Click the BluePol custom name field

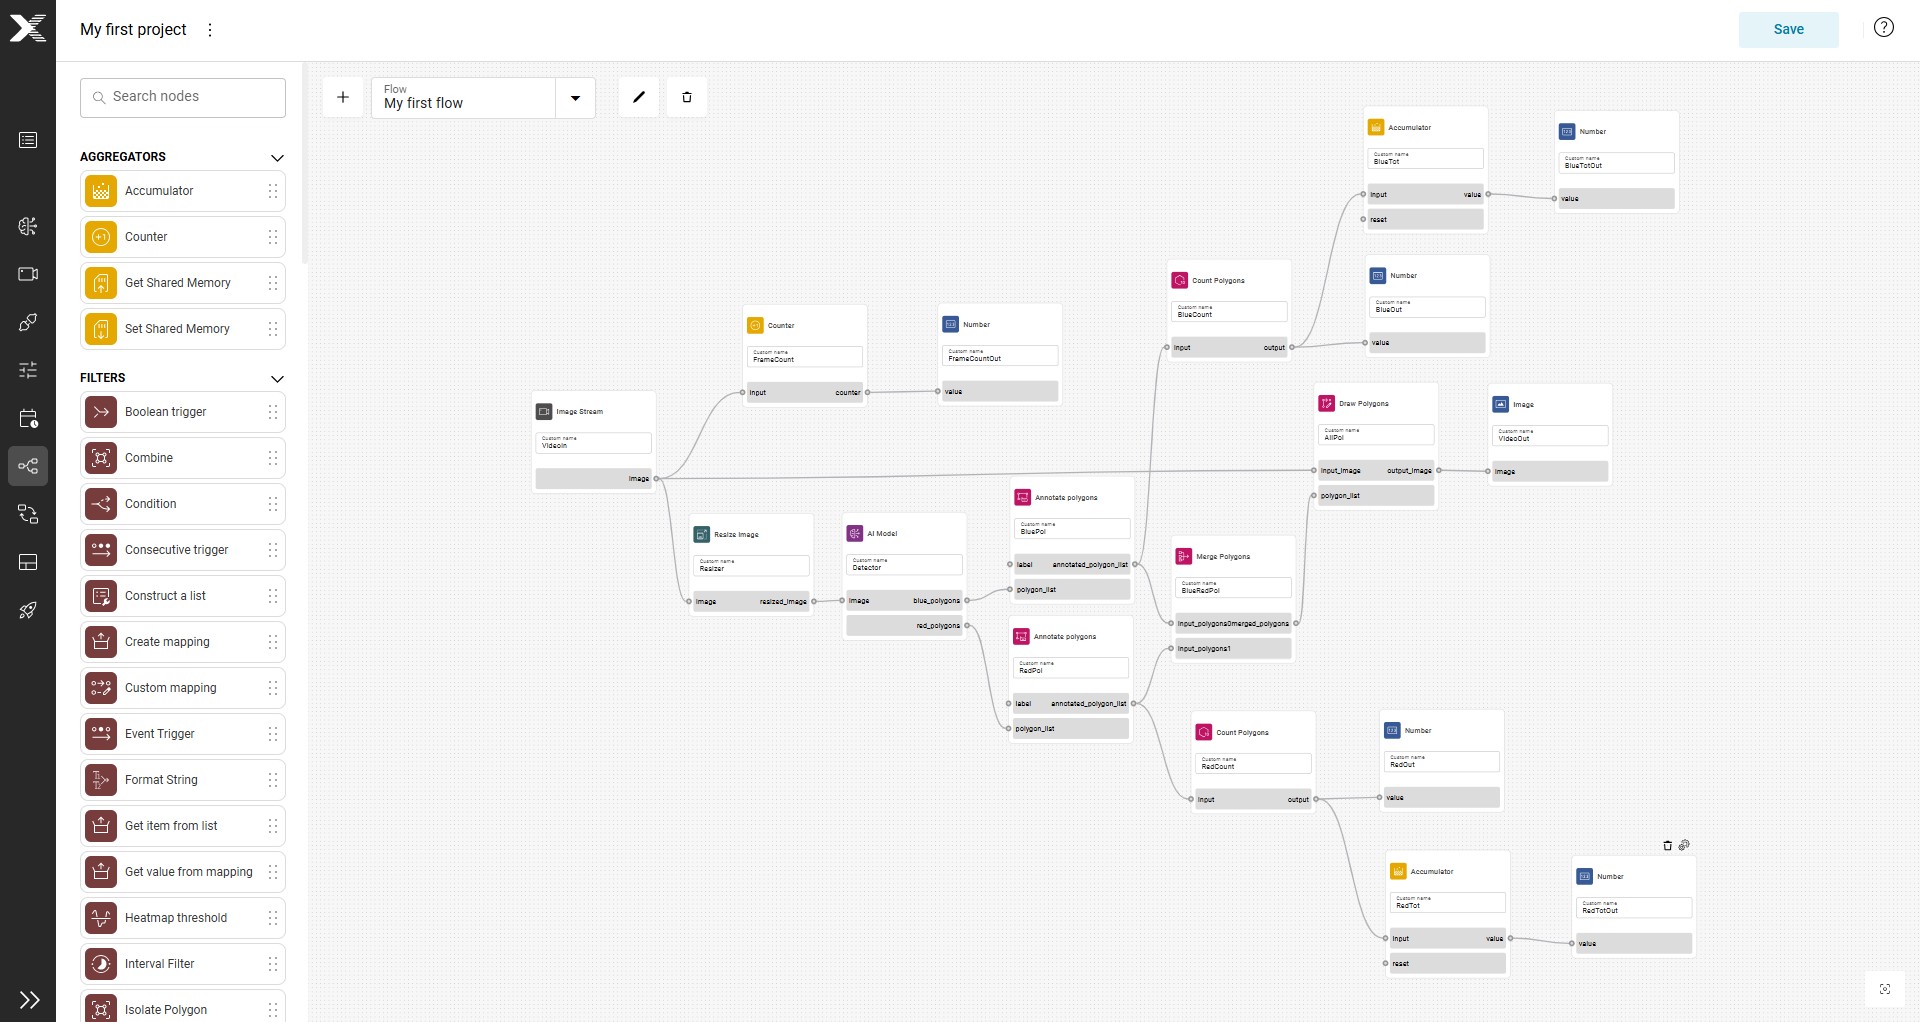[x=1072, y=528]
